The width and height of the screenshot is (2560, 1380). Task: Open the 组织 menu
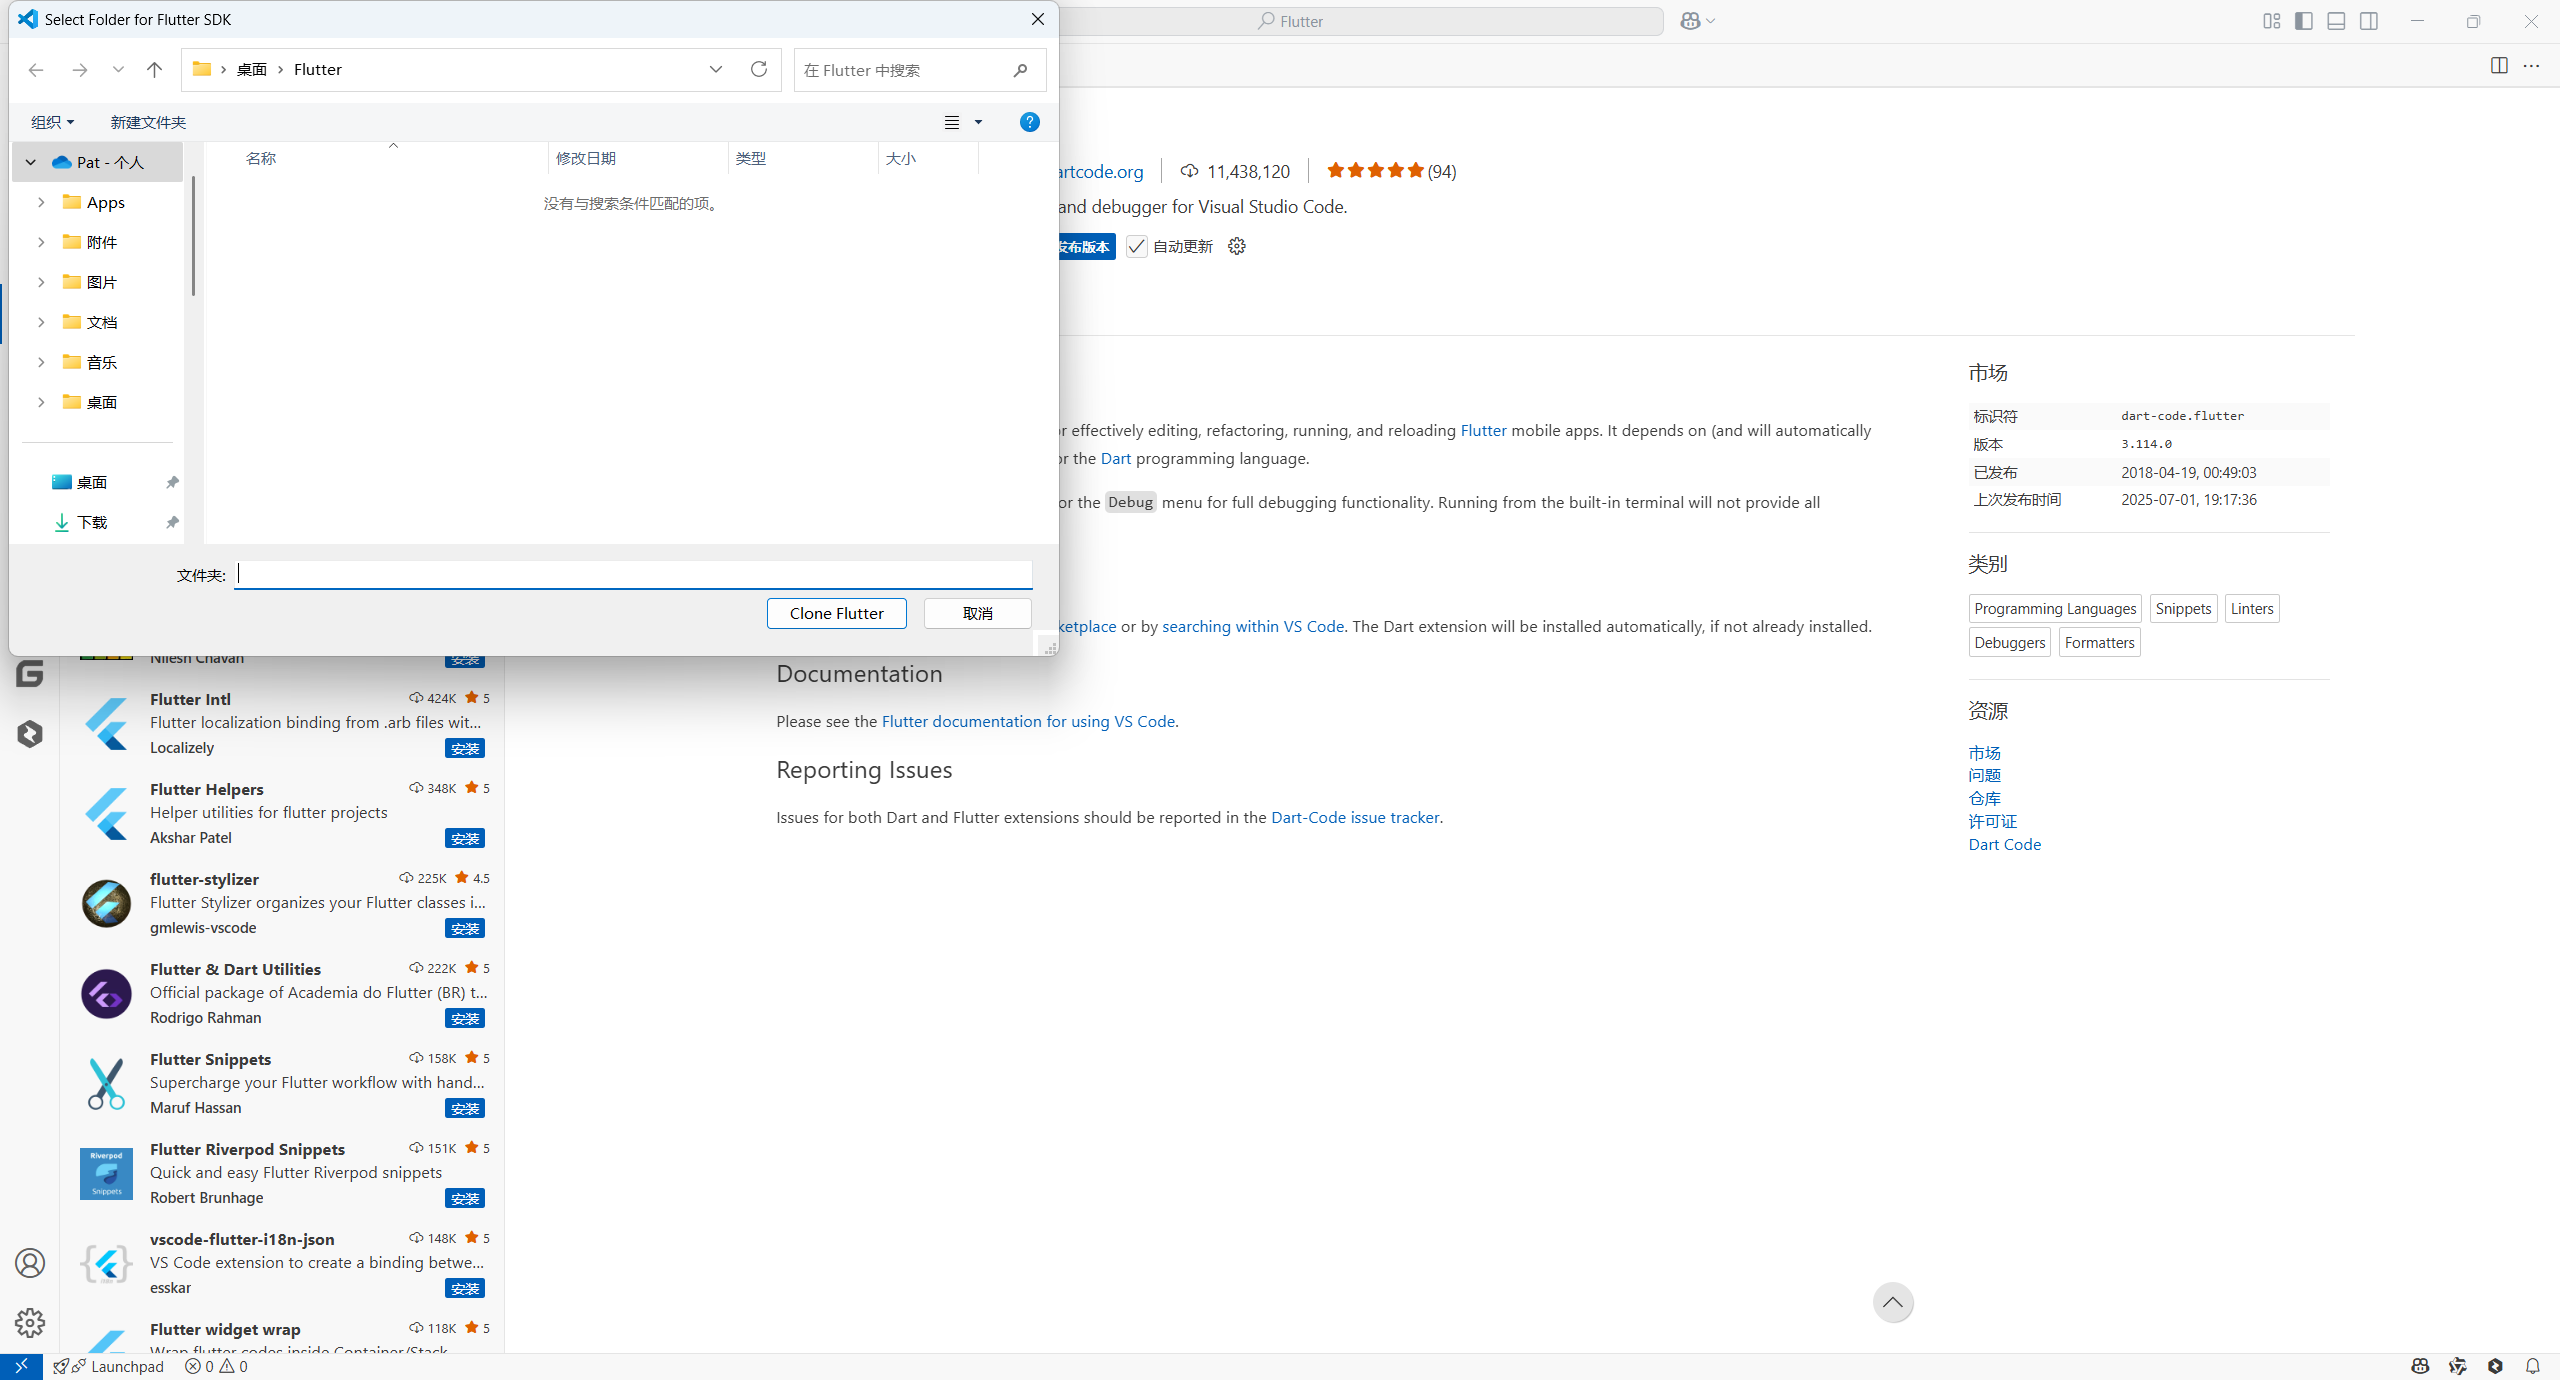(x=52, y=122)
